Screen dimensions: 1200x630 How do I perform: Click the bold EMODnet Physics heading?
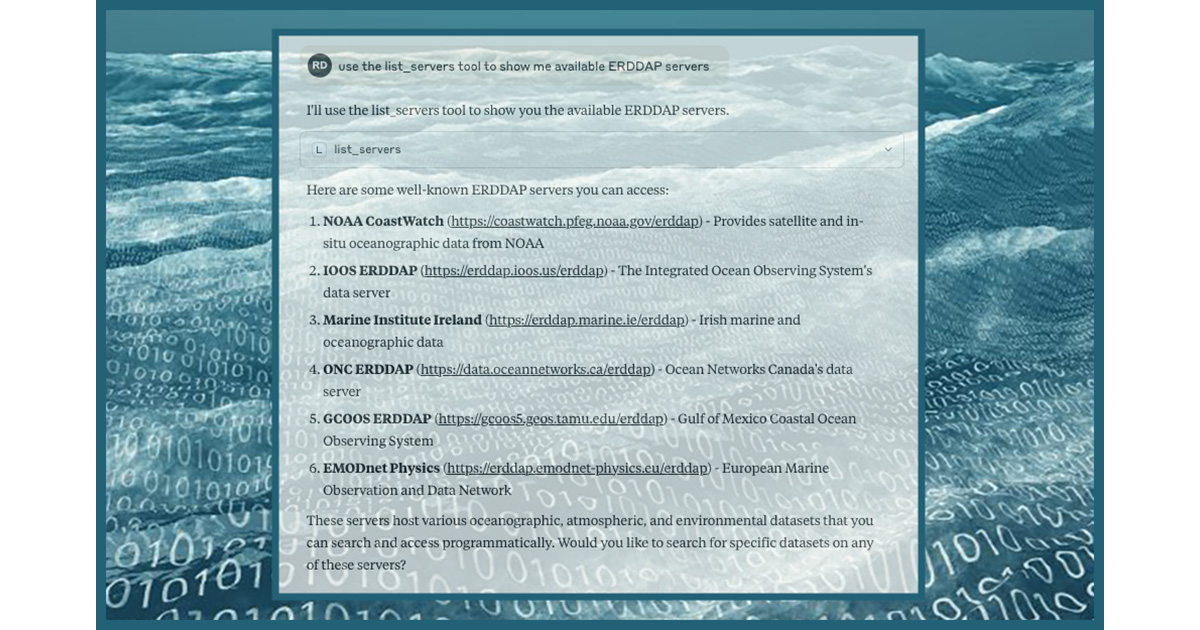pos(381,468)
